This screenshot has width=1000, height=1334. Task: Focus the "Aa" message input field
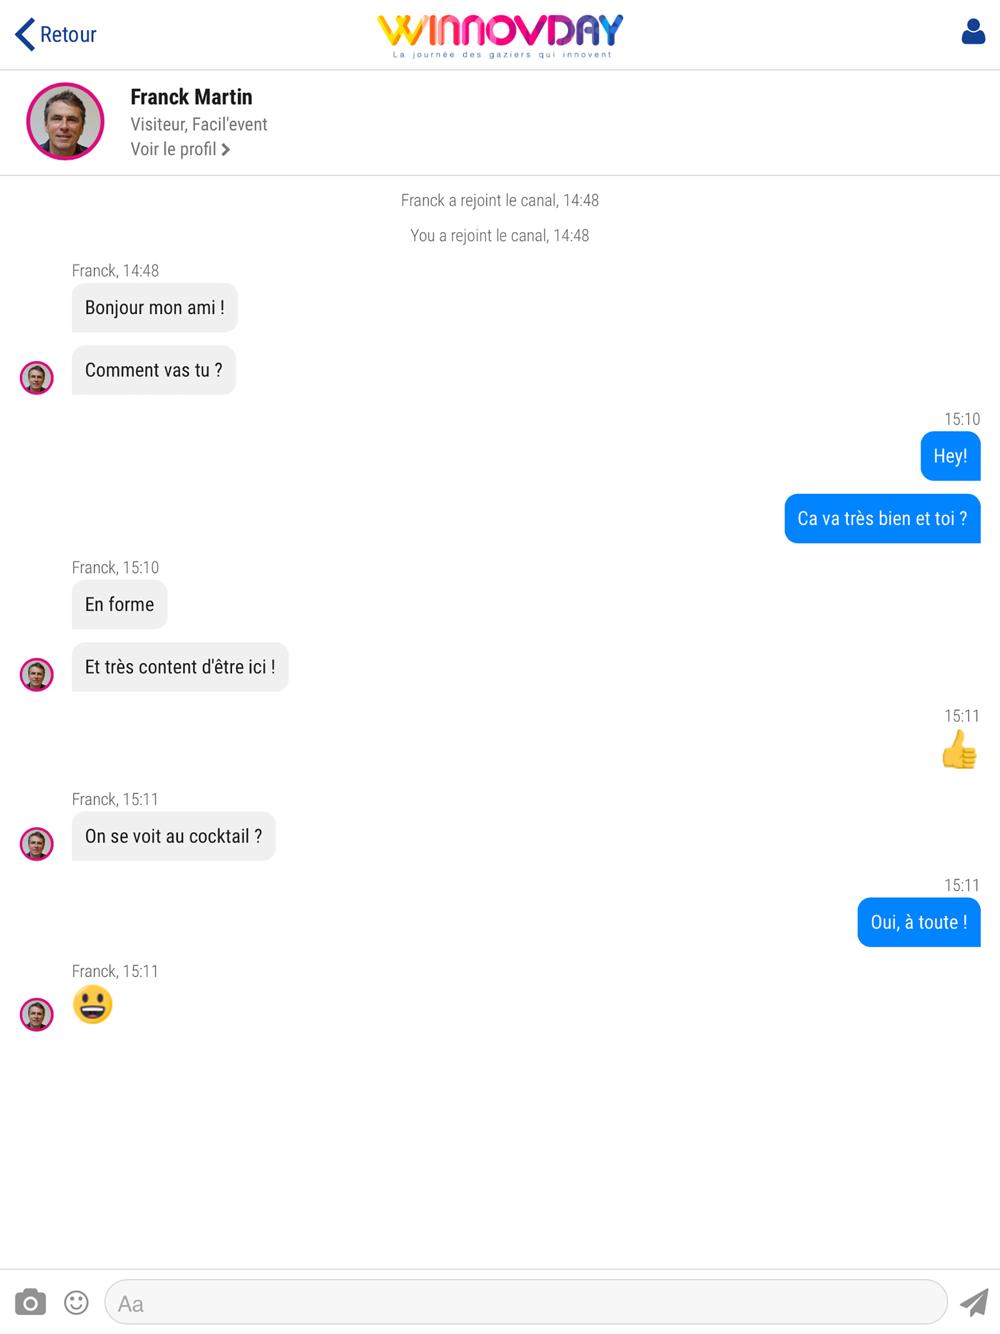(x=526, y=1302)
